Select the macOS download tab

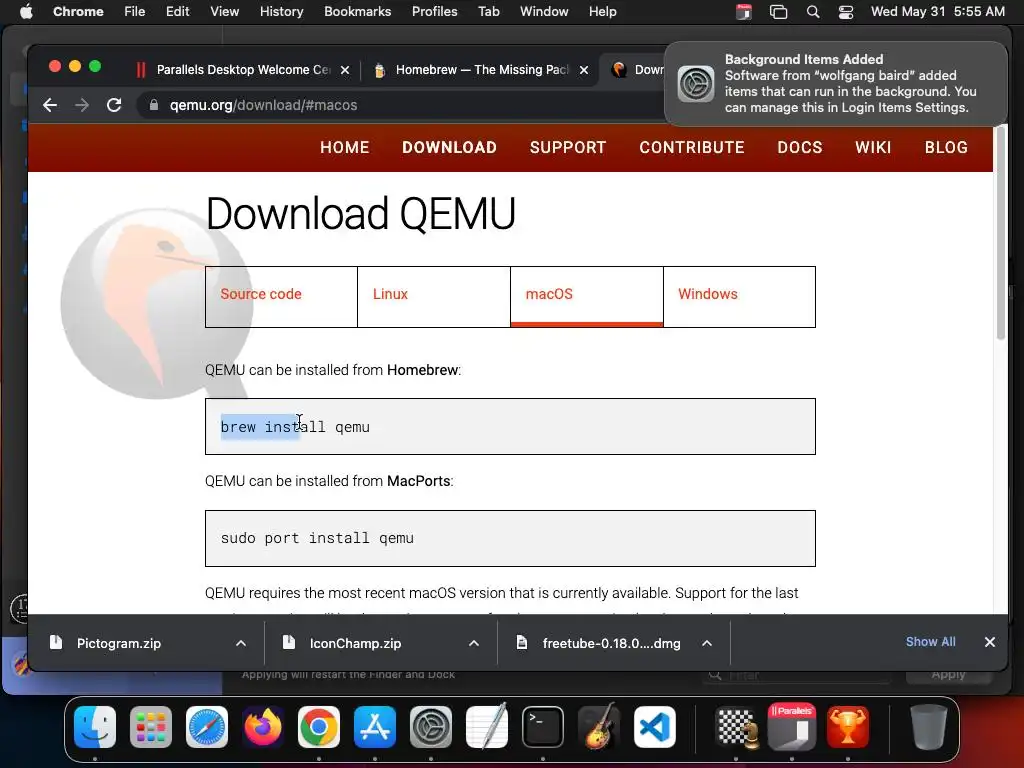[586, 296]
